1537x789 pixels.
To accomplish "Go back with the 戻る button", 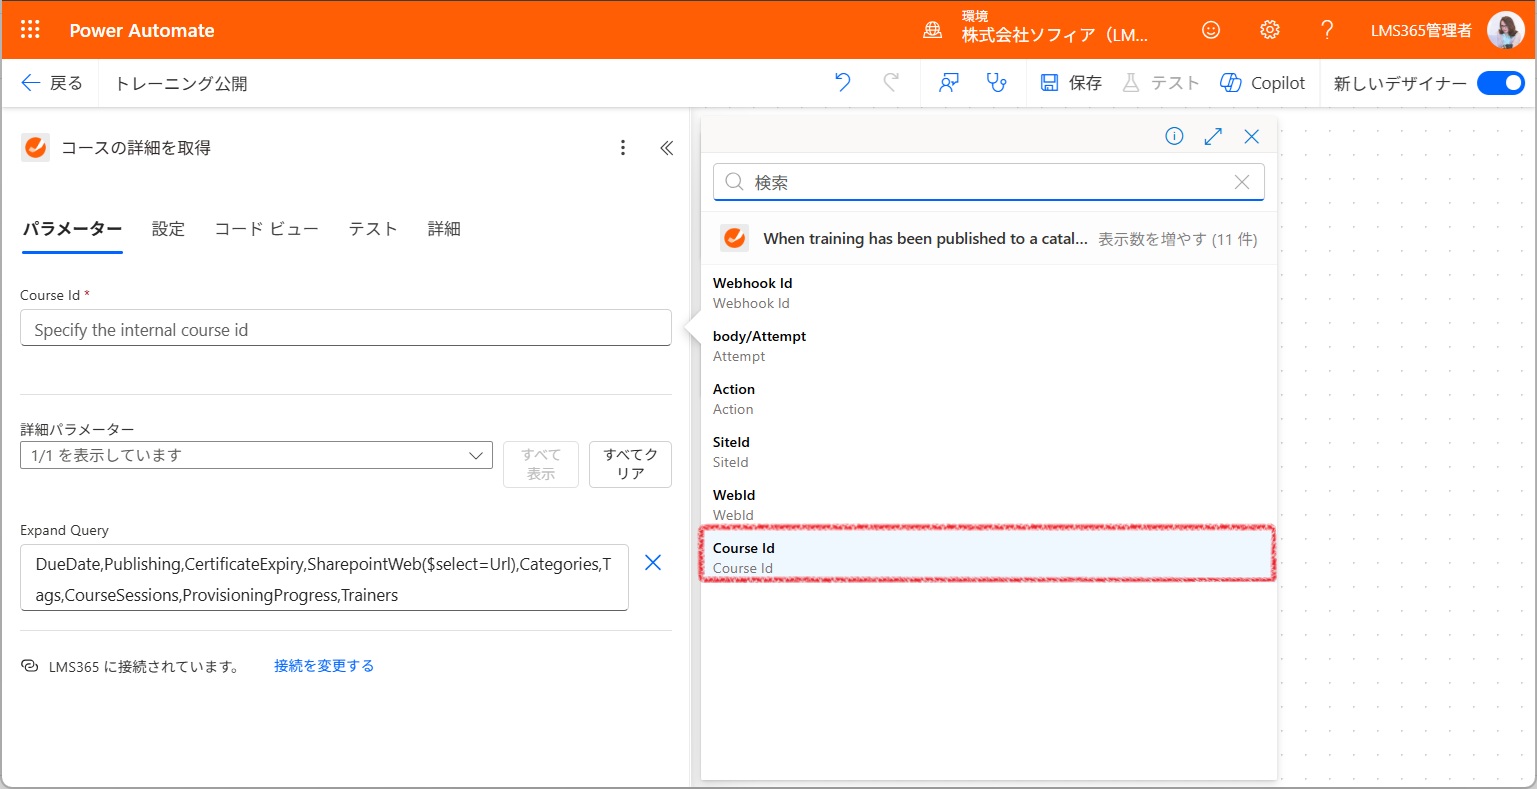I will 52,83.
